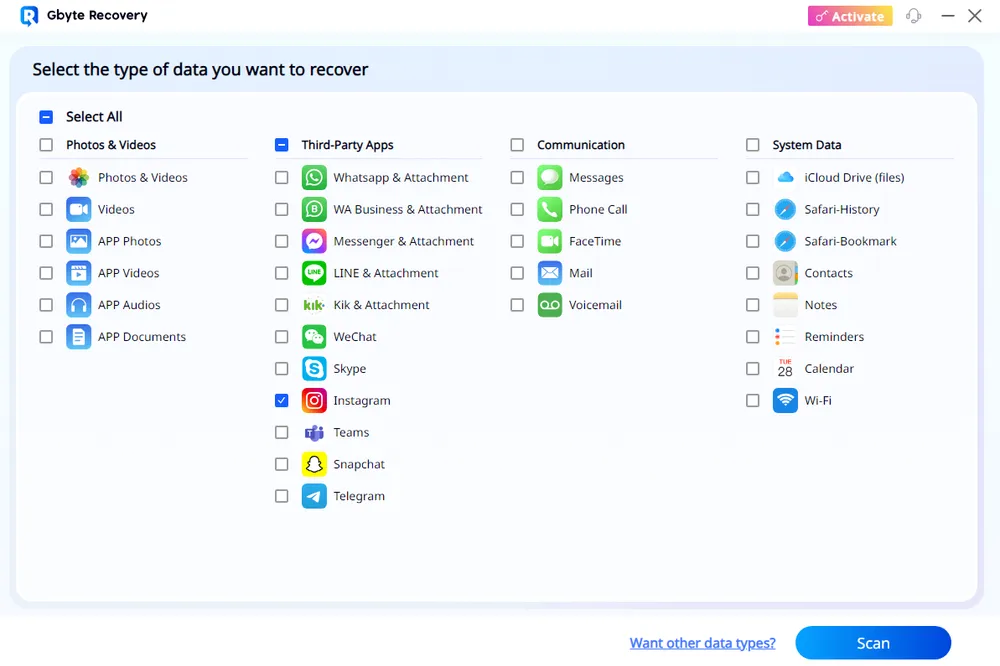1000x666 pixels.
Task: Click the Phone Call icon
Action: [550, 209]
